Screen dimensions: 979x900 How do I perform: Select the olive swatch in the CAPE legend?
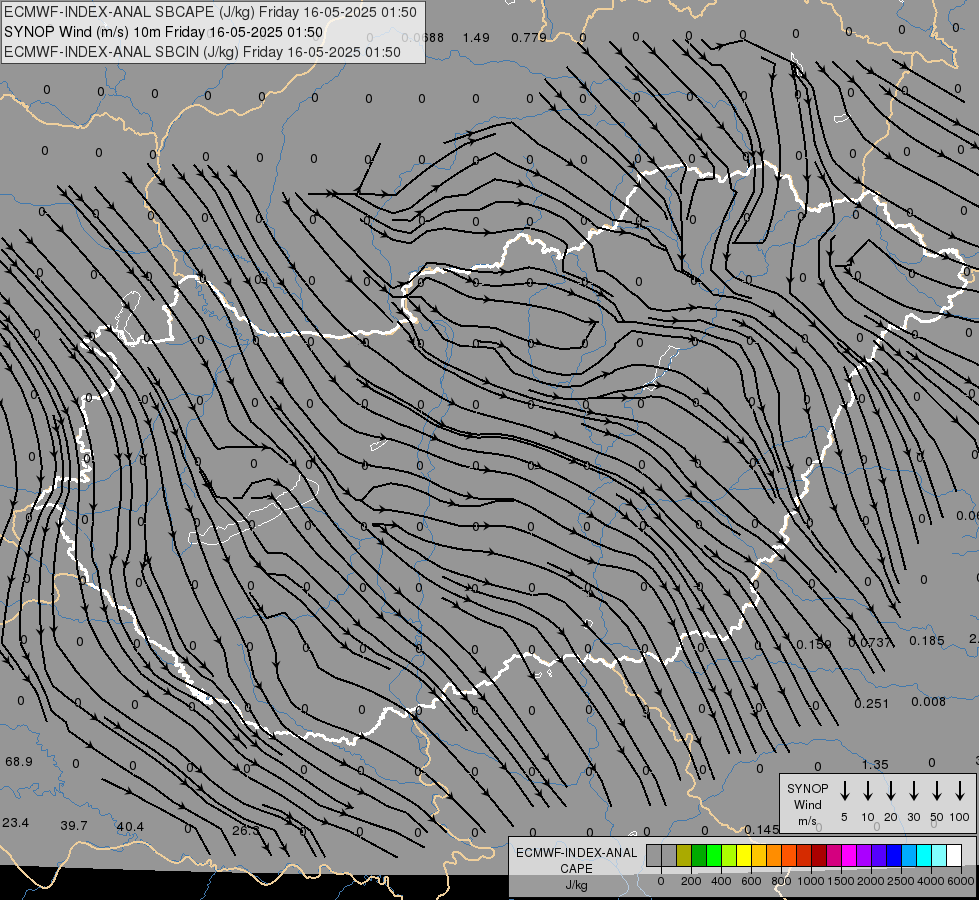coord(684,855)
